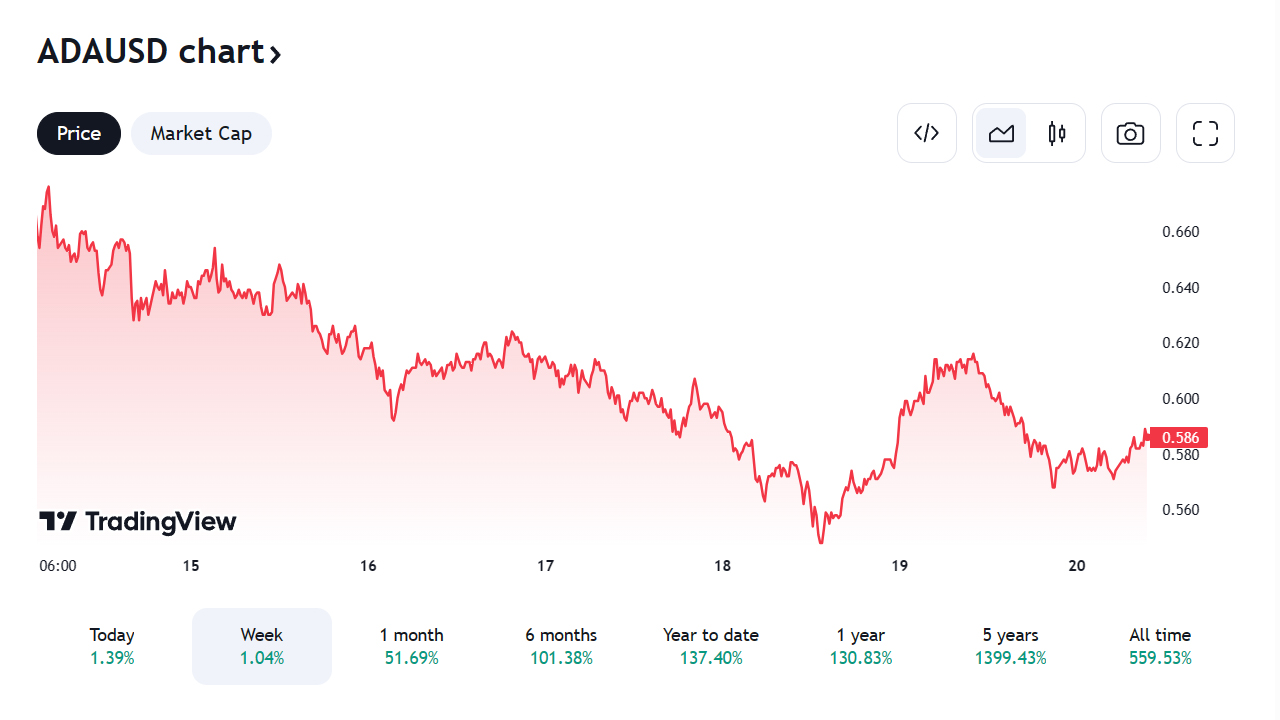
Task: Select the All time range
Action: (1160, 646)
